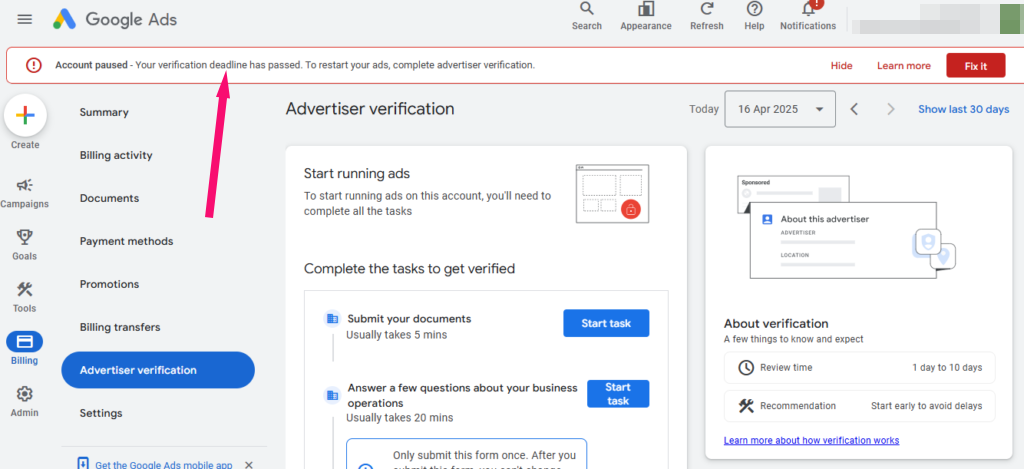Go to the next date range
Screen dimensions: 1024x469
(x=891, y=109)
